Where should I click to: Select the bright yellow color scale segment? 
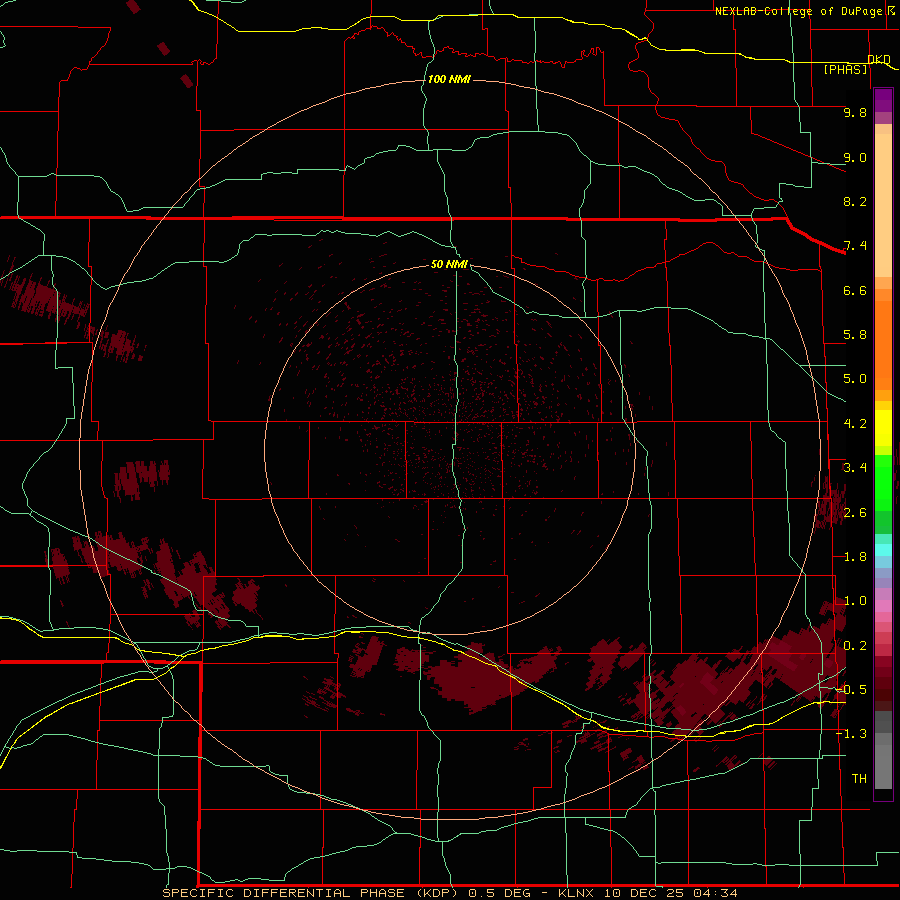(x=883, y=428)
